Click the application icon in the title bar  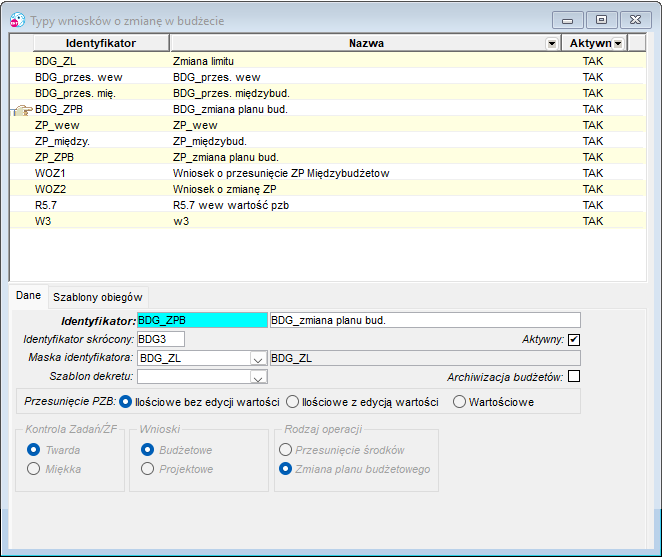point(17,20)
